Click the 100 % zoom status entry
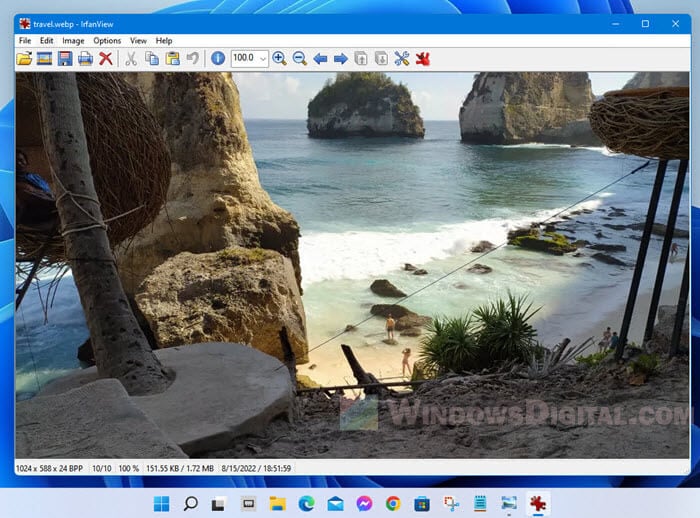This screenshot has width=700, height=518. tap(128, 468)
